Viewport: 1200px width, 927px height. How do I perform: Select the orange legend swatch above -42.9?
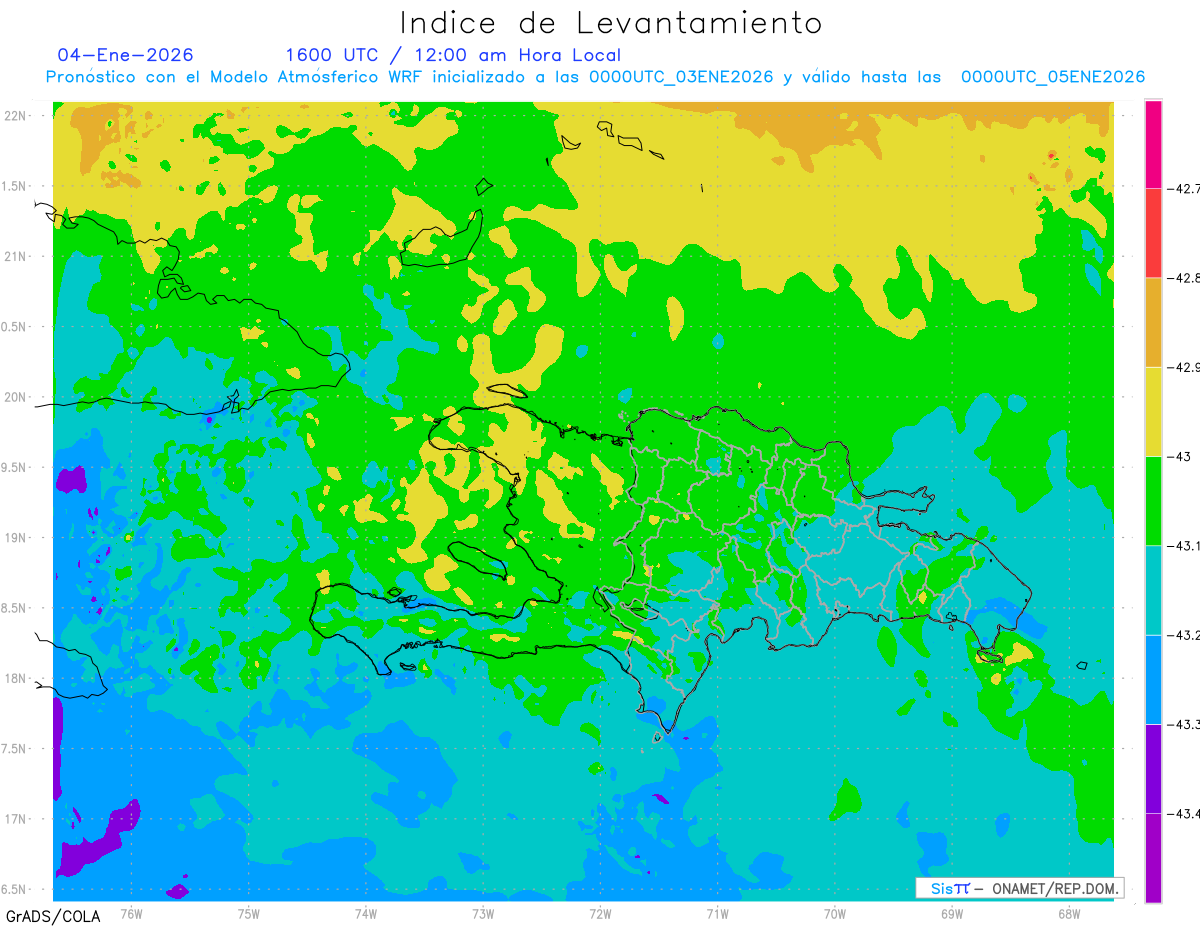tap(1153, 322)
